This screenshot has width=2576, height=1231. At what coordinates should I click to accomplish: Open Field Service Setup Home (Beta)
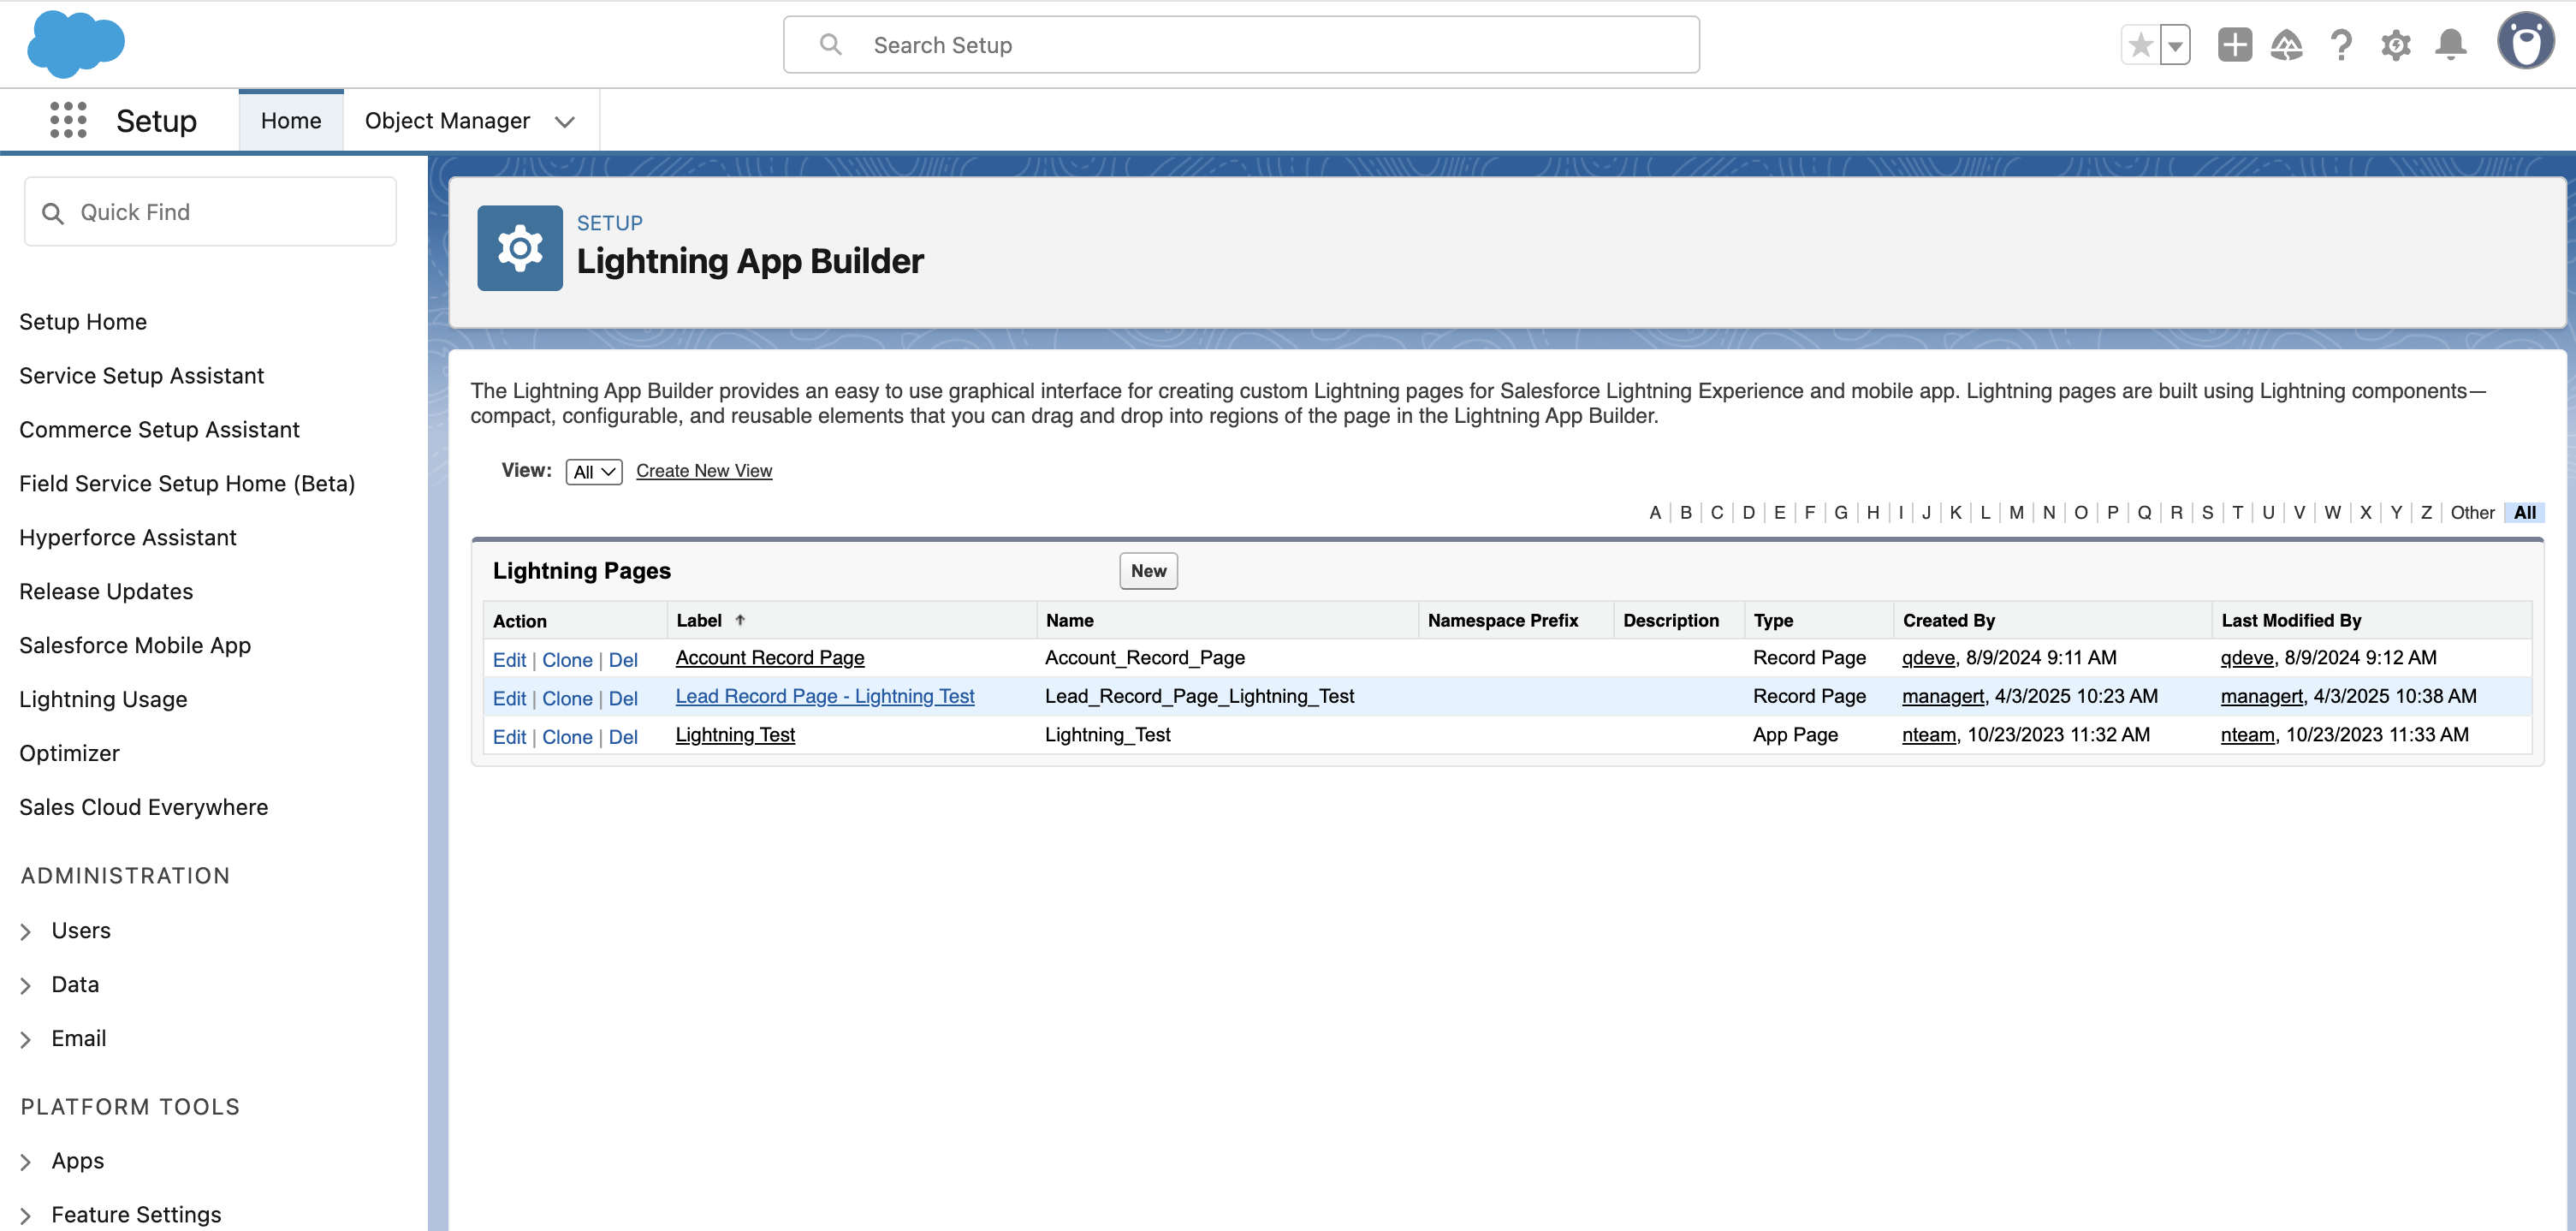(187, 484)
